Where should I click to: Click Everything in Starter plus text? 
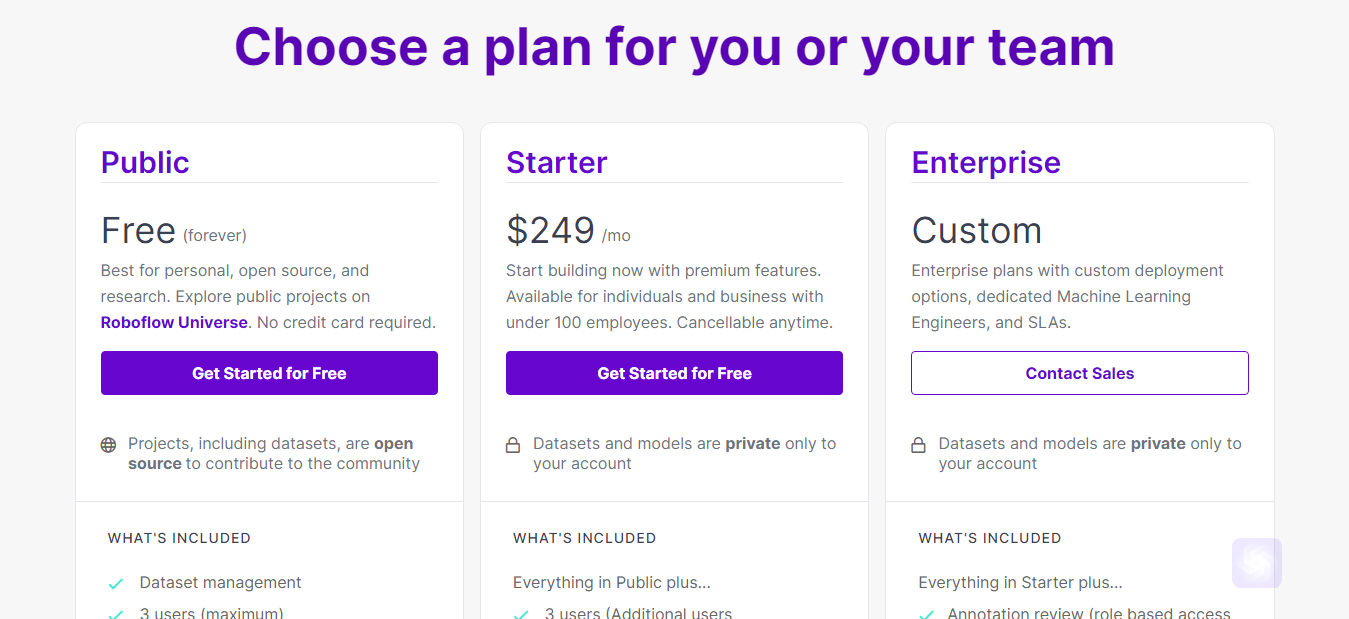click(x=1021, y=582)
